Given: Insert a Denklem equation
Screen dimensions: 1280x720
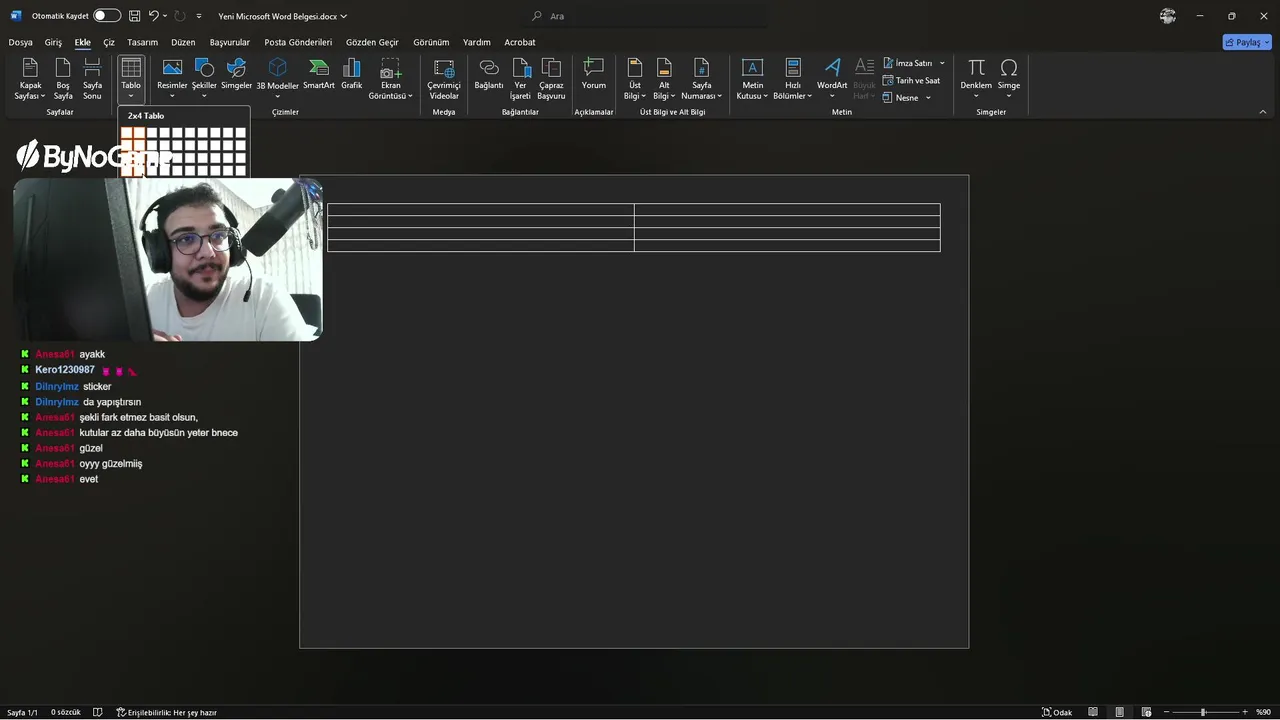Looking at the screenshot, I should pos(976,80).
